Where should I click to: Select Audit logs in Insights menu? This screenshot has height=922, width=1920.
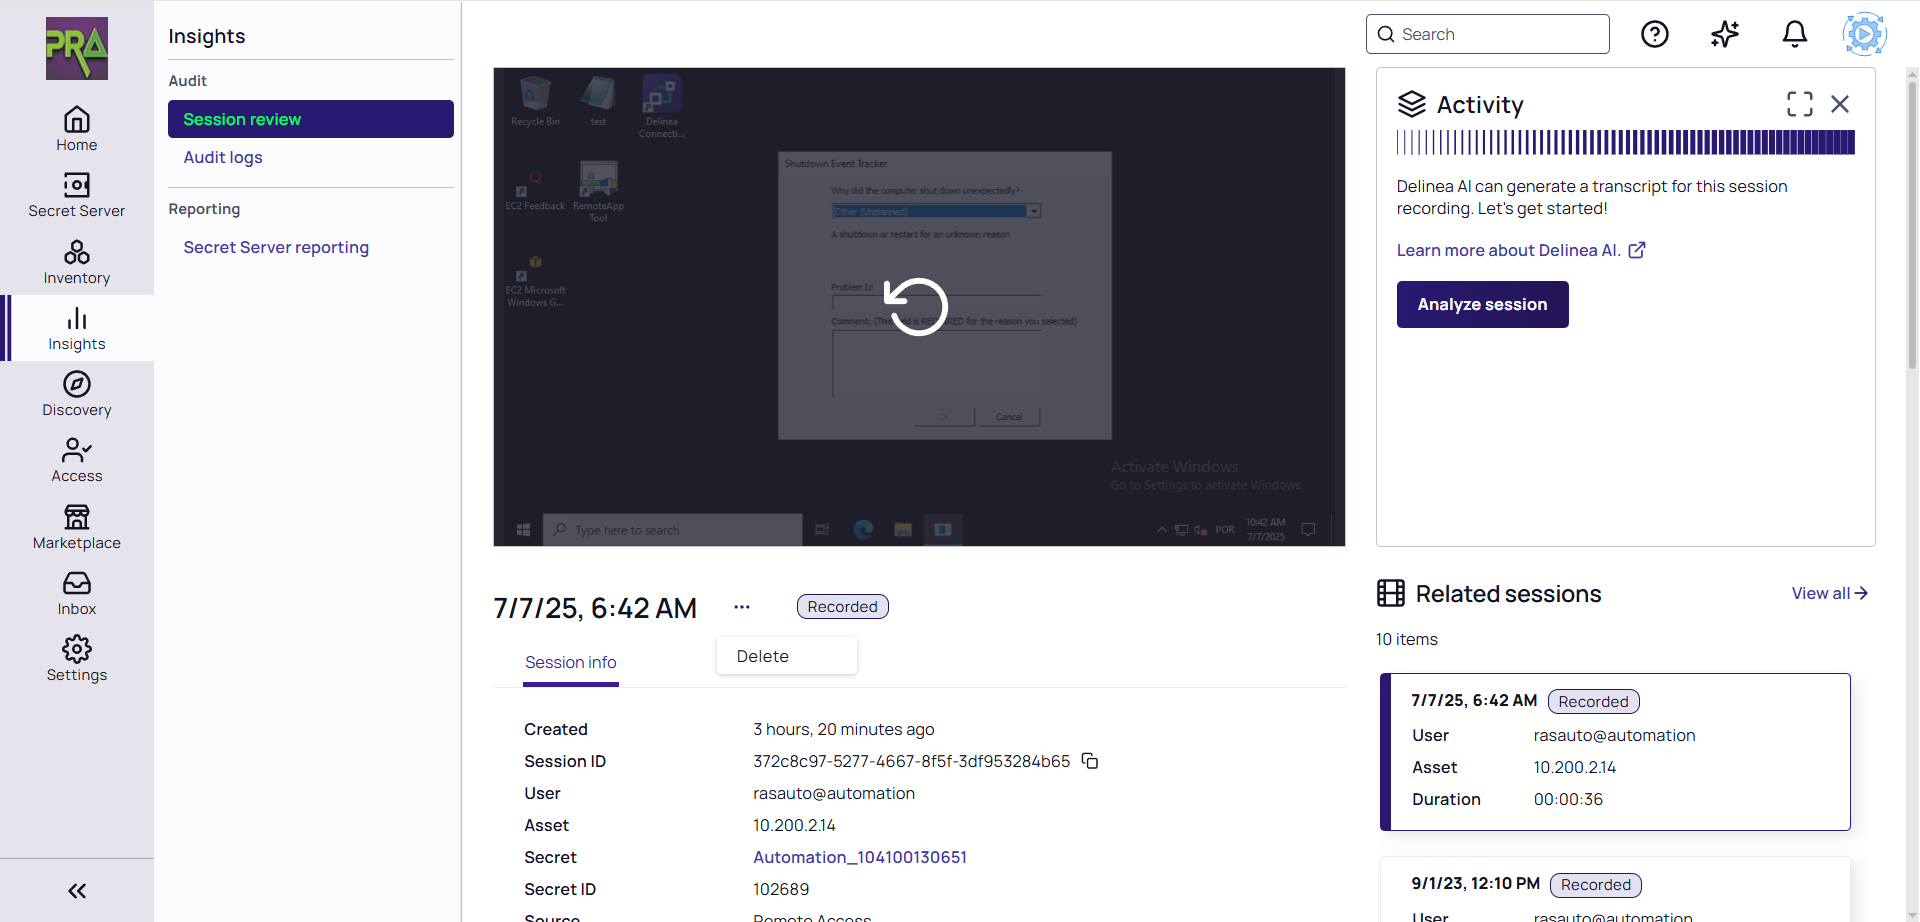[x=223, y=157]
